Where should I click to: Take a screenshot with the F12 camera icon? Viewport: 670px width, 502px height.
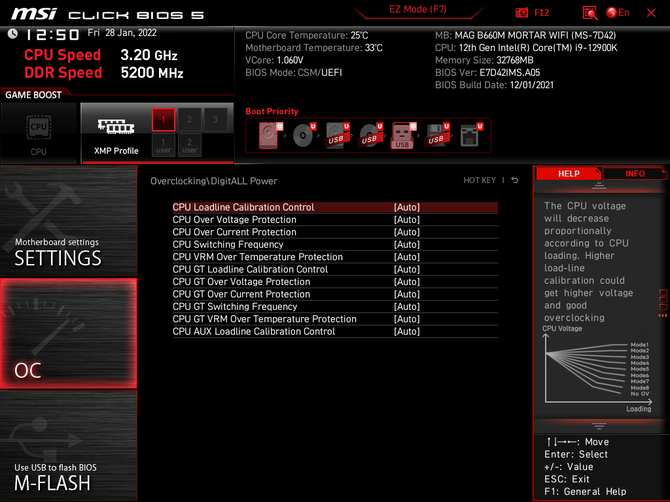[x=521, y=12]
